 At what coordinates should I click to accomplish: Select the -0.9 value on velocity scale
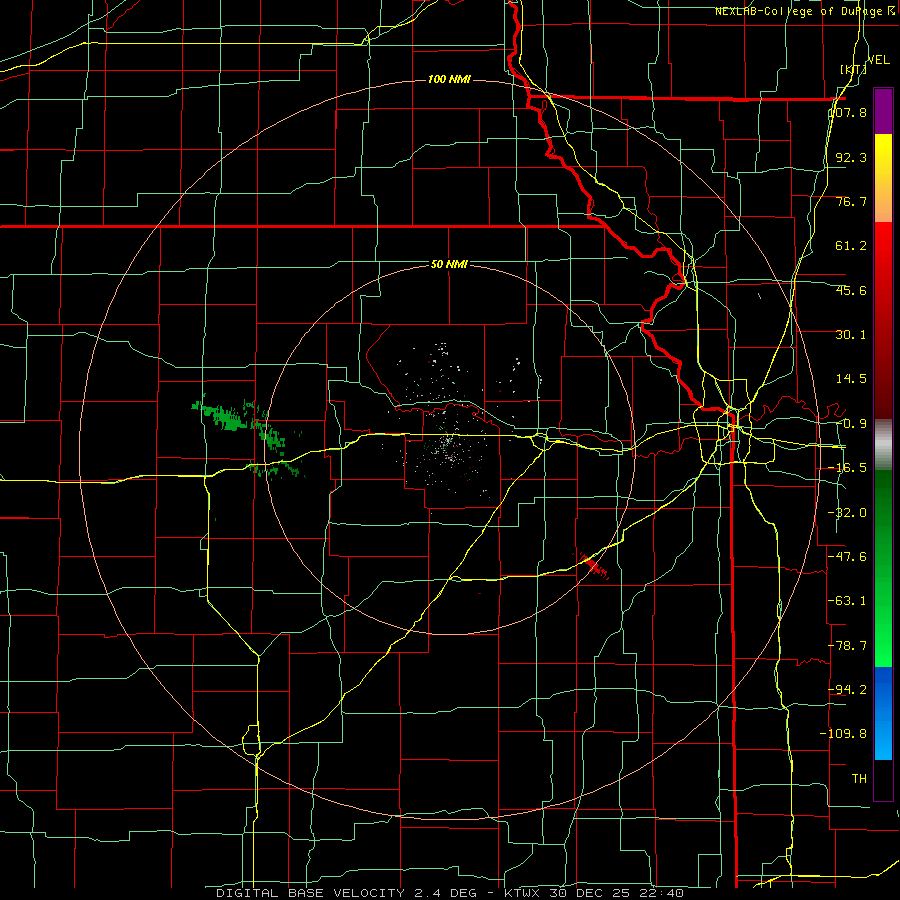(851, 424)
